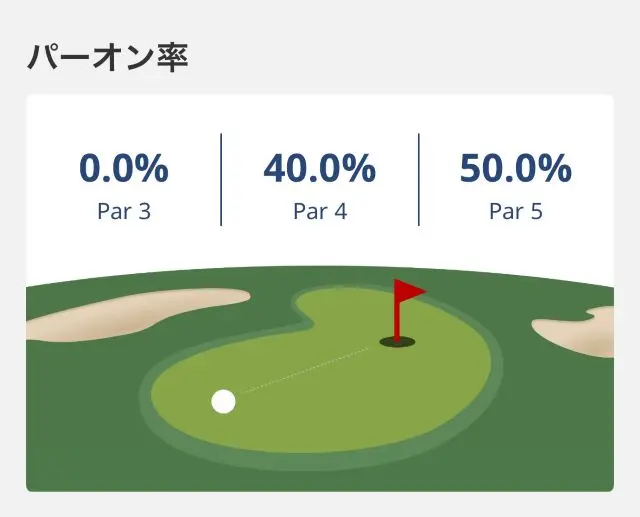
Task: Click the divider between Par 3 and Par 4
Action: pos(221,180)
